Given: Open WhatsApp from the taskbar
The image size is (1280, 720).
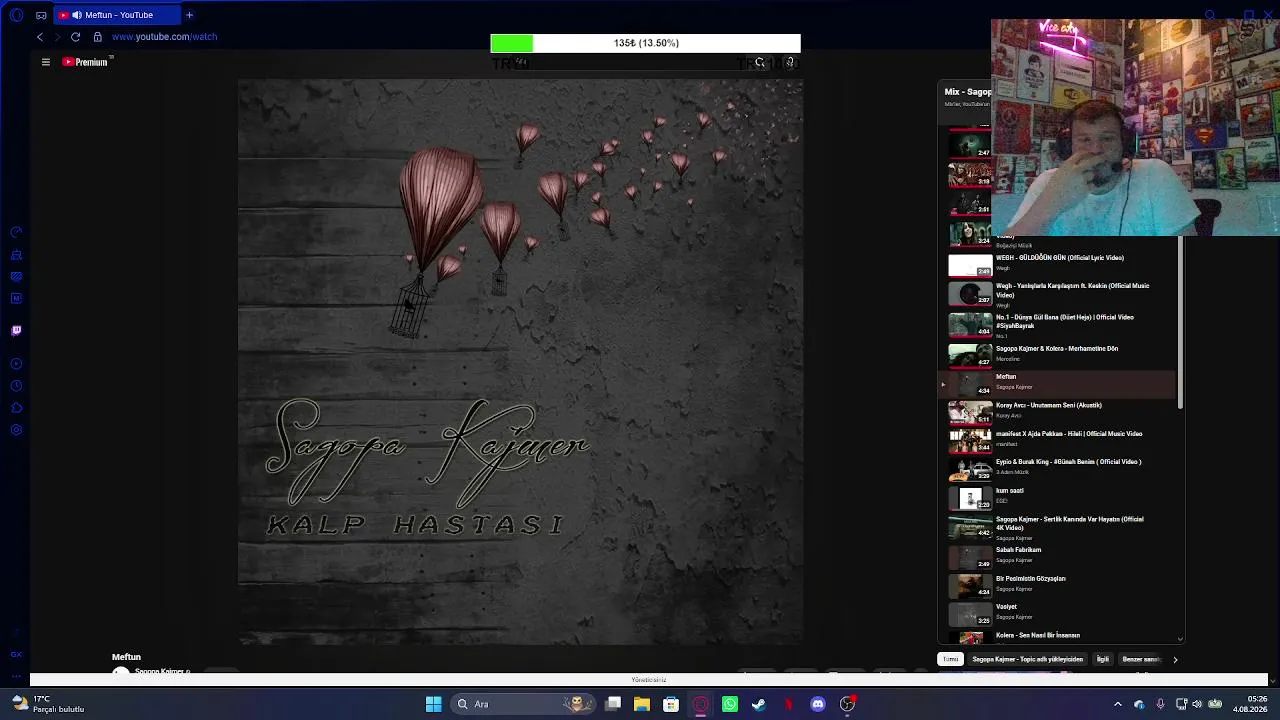Looking at the screenshot, I should coord(730,704).
